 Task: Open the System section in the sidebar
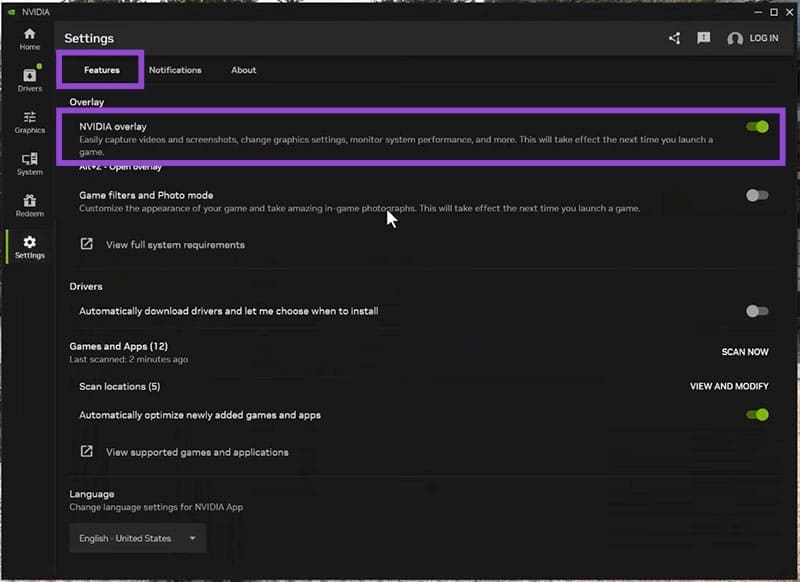pyautogui.click(x=29, y=165)
